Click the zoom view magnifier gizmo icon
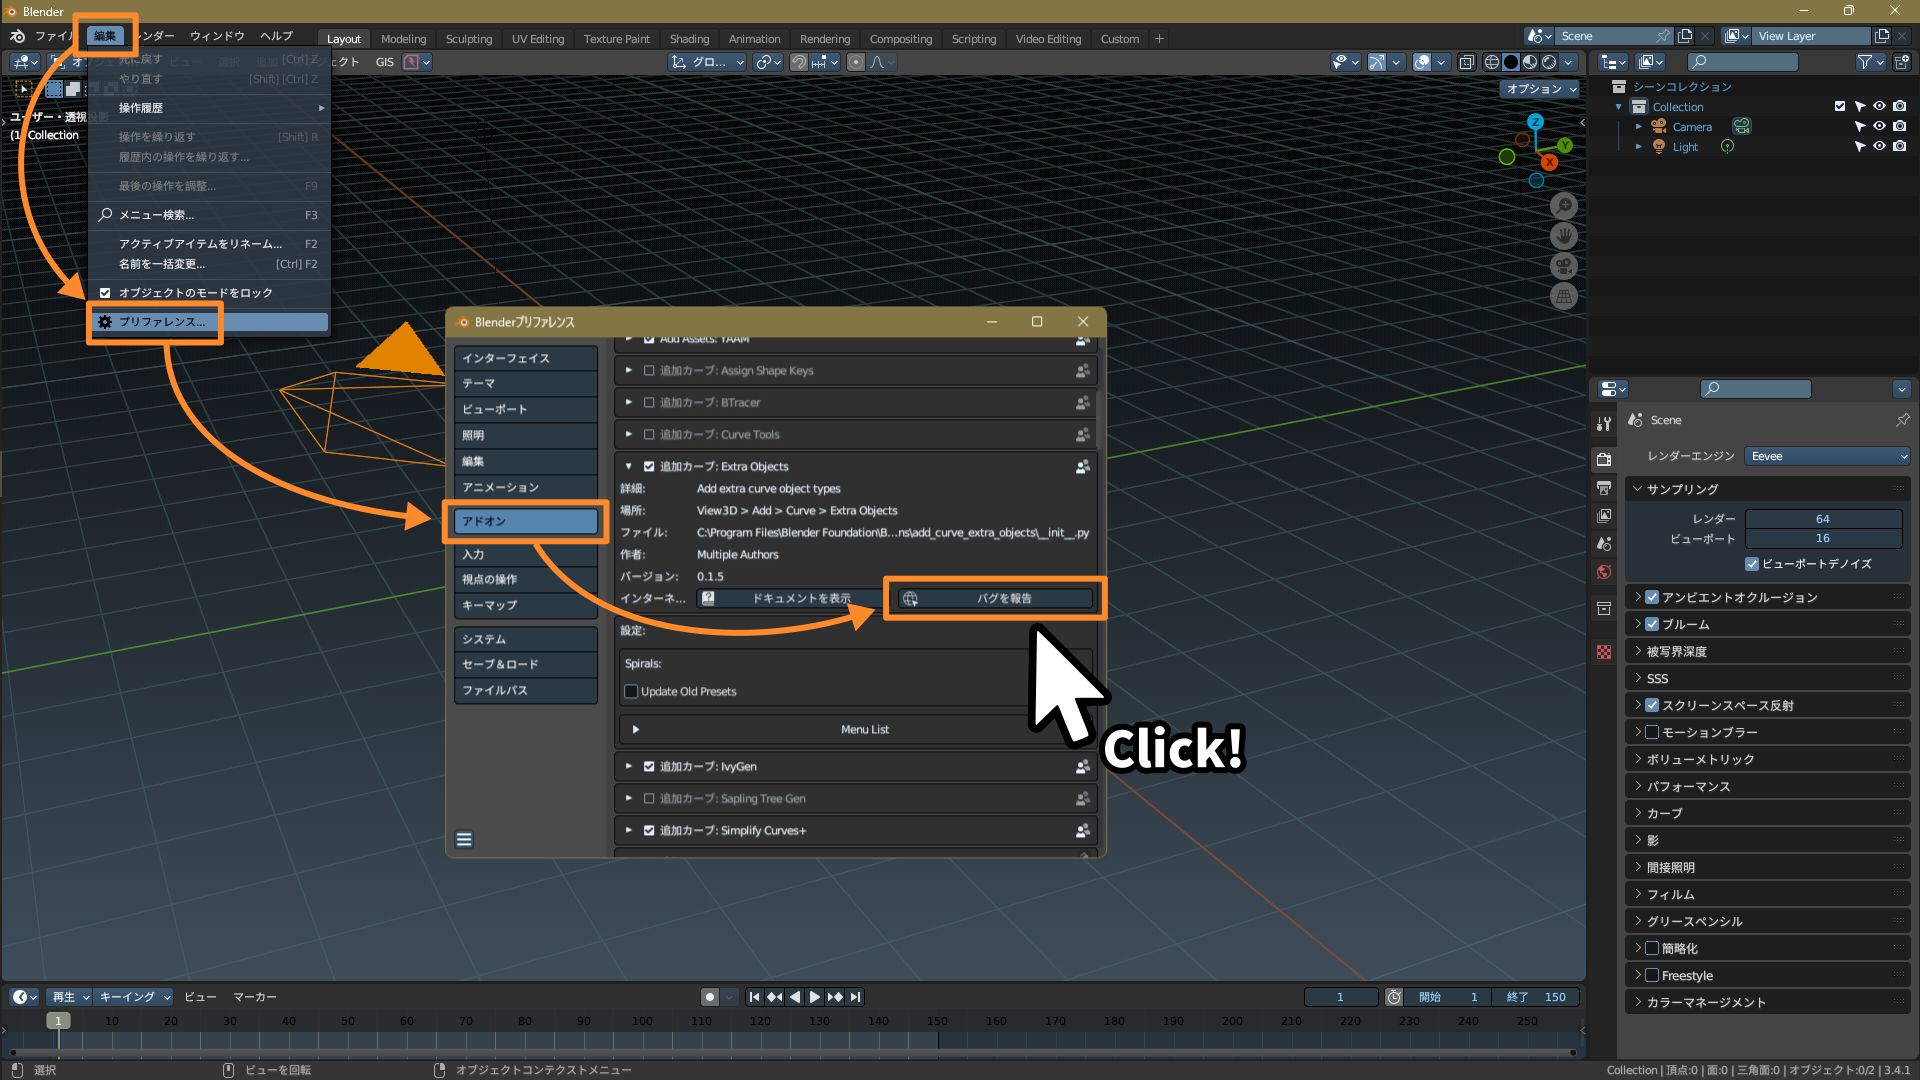Image resolution: width=1920 pixels, height=1080 pixels. click(x=1564, y=206)
